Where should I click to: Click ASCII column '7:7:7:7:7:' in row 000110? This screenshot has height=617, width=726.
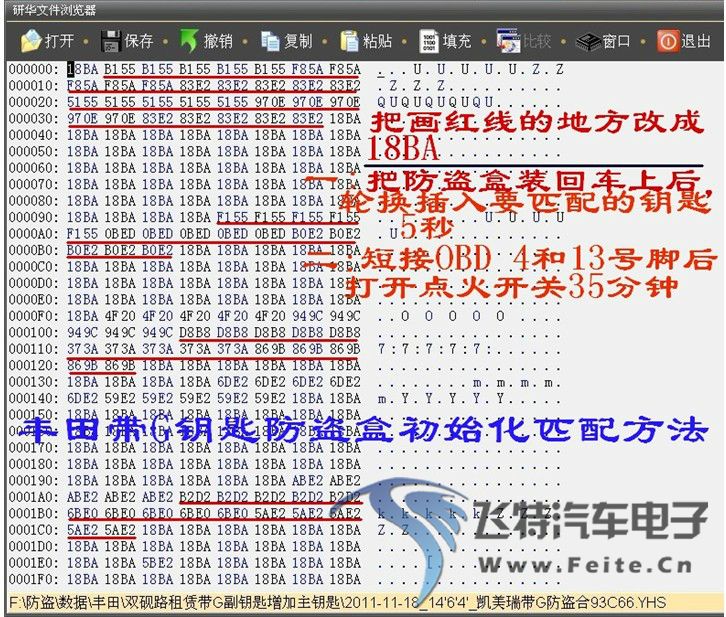pyautogui.click(x=436, y=349)
